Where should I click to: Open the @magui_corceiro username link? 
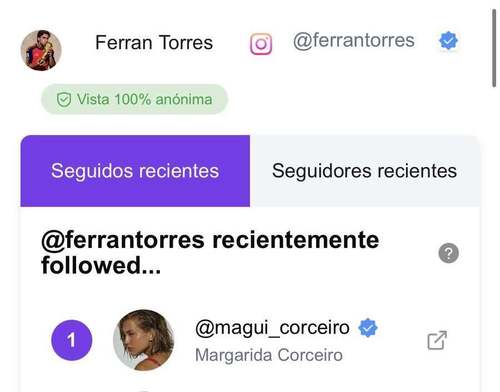click(272, 328)
